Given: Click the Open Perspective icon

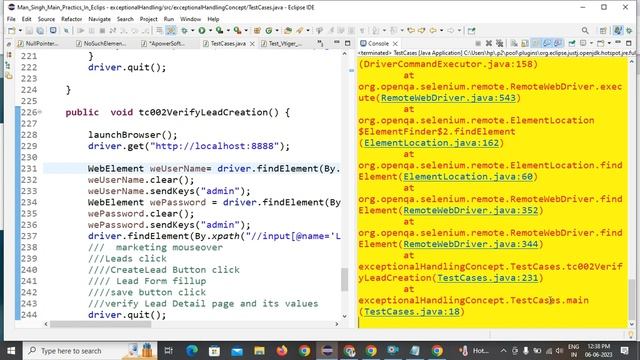Looking at the screenshot, I should coord(603,31).
